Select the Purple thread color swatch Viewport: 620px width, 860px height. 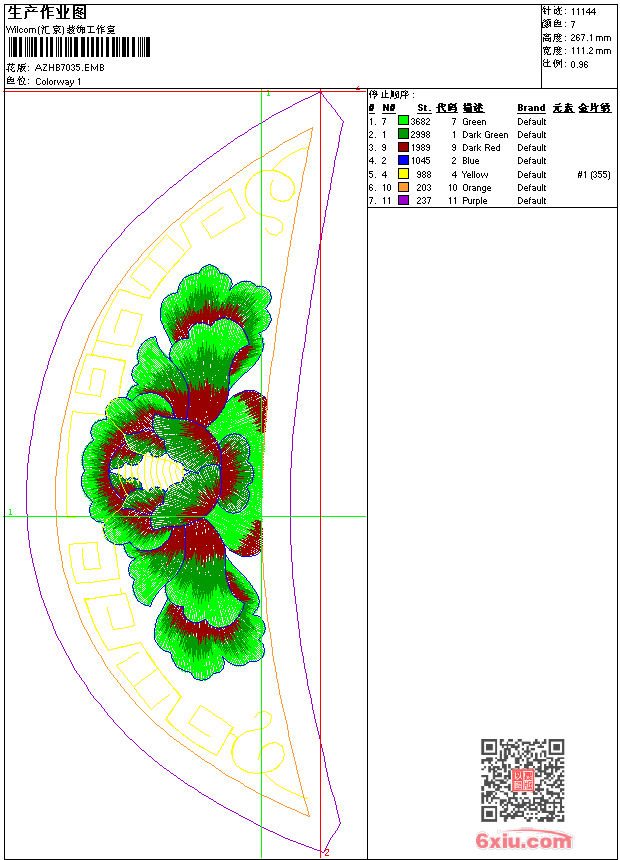(x=404, y=200)
